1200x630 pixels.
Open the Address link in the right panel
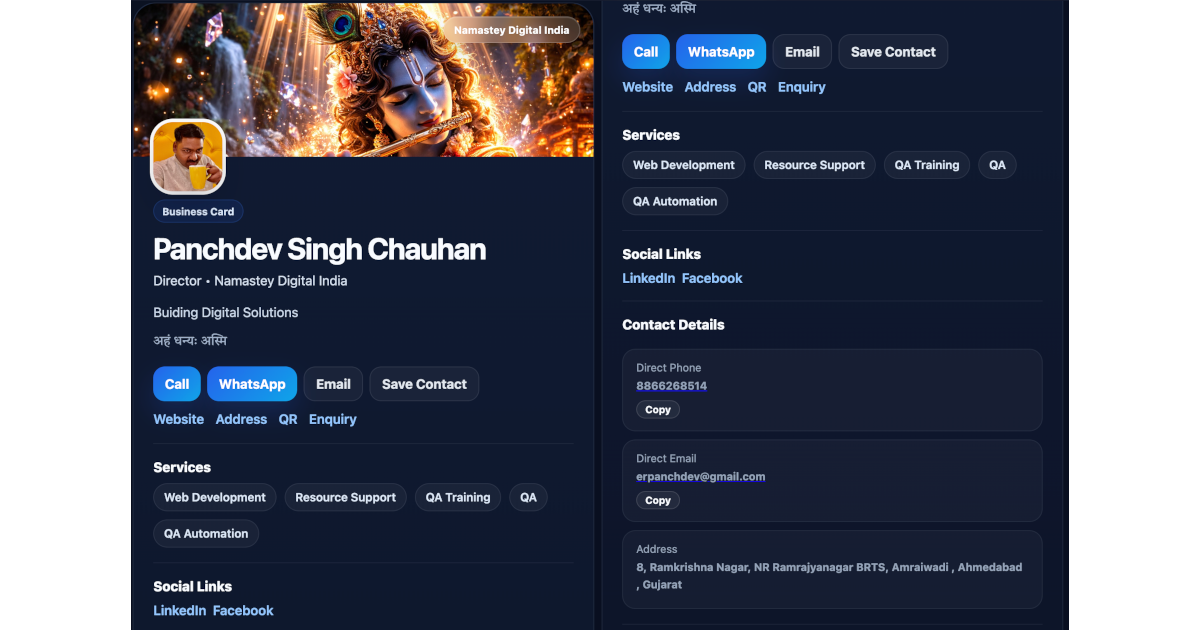coord(710,87)
